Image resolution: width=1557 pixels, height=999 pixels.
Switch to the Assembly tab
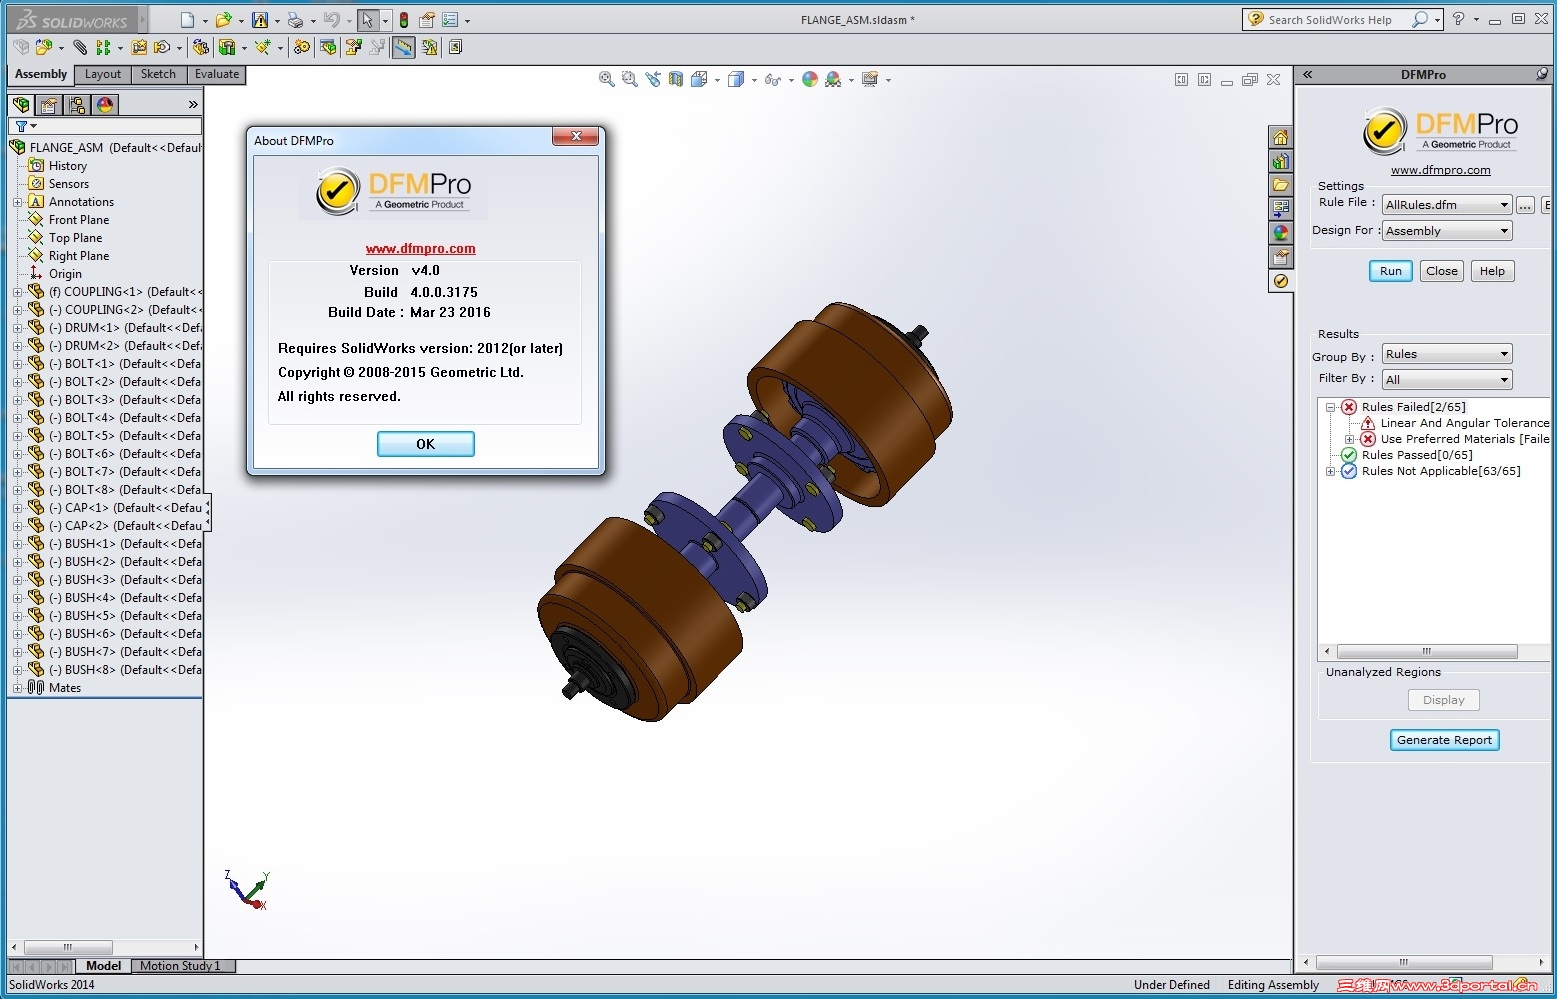click(x=41, y=75)
